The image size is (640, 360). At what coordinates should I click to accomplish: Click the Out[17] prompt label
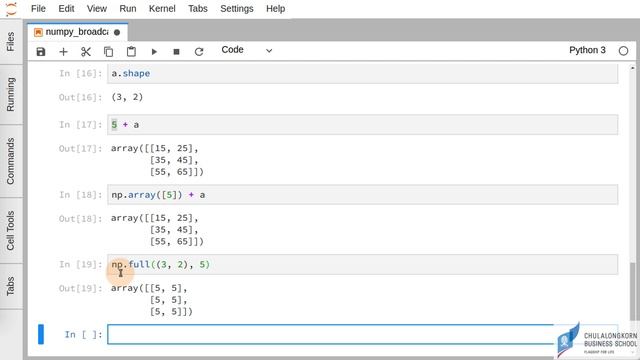click(80, 149)
